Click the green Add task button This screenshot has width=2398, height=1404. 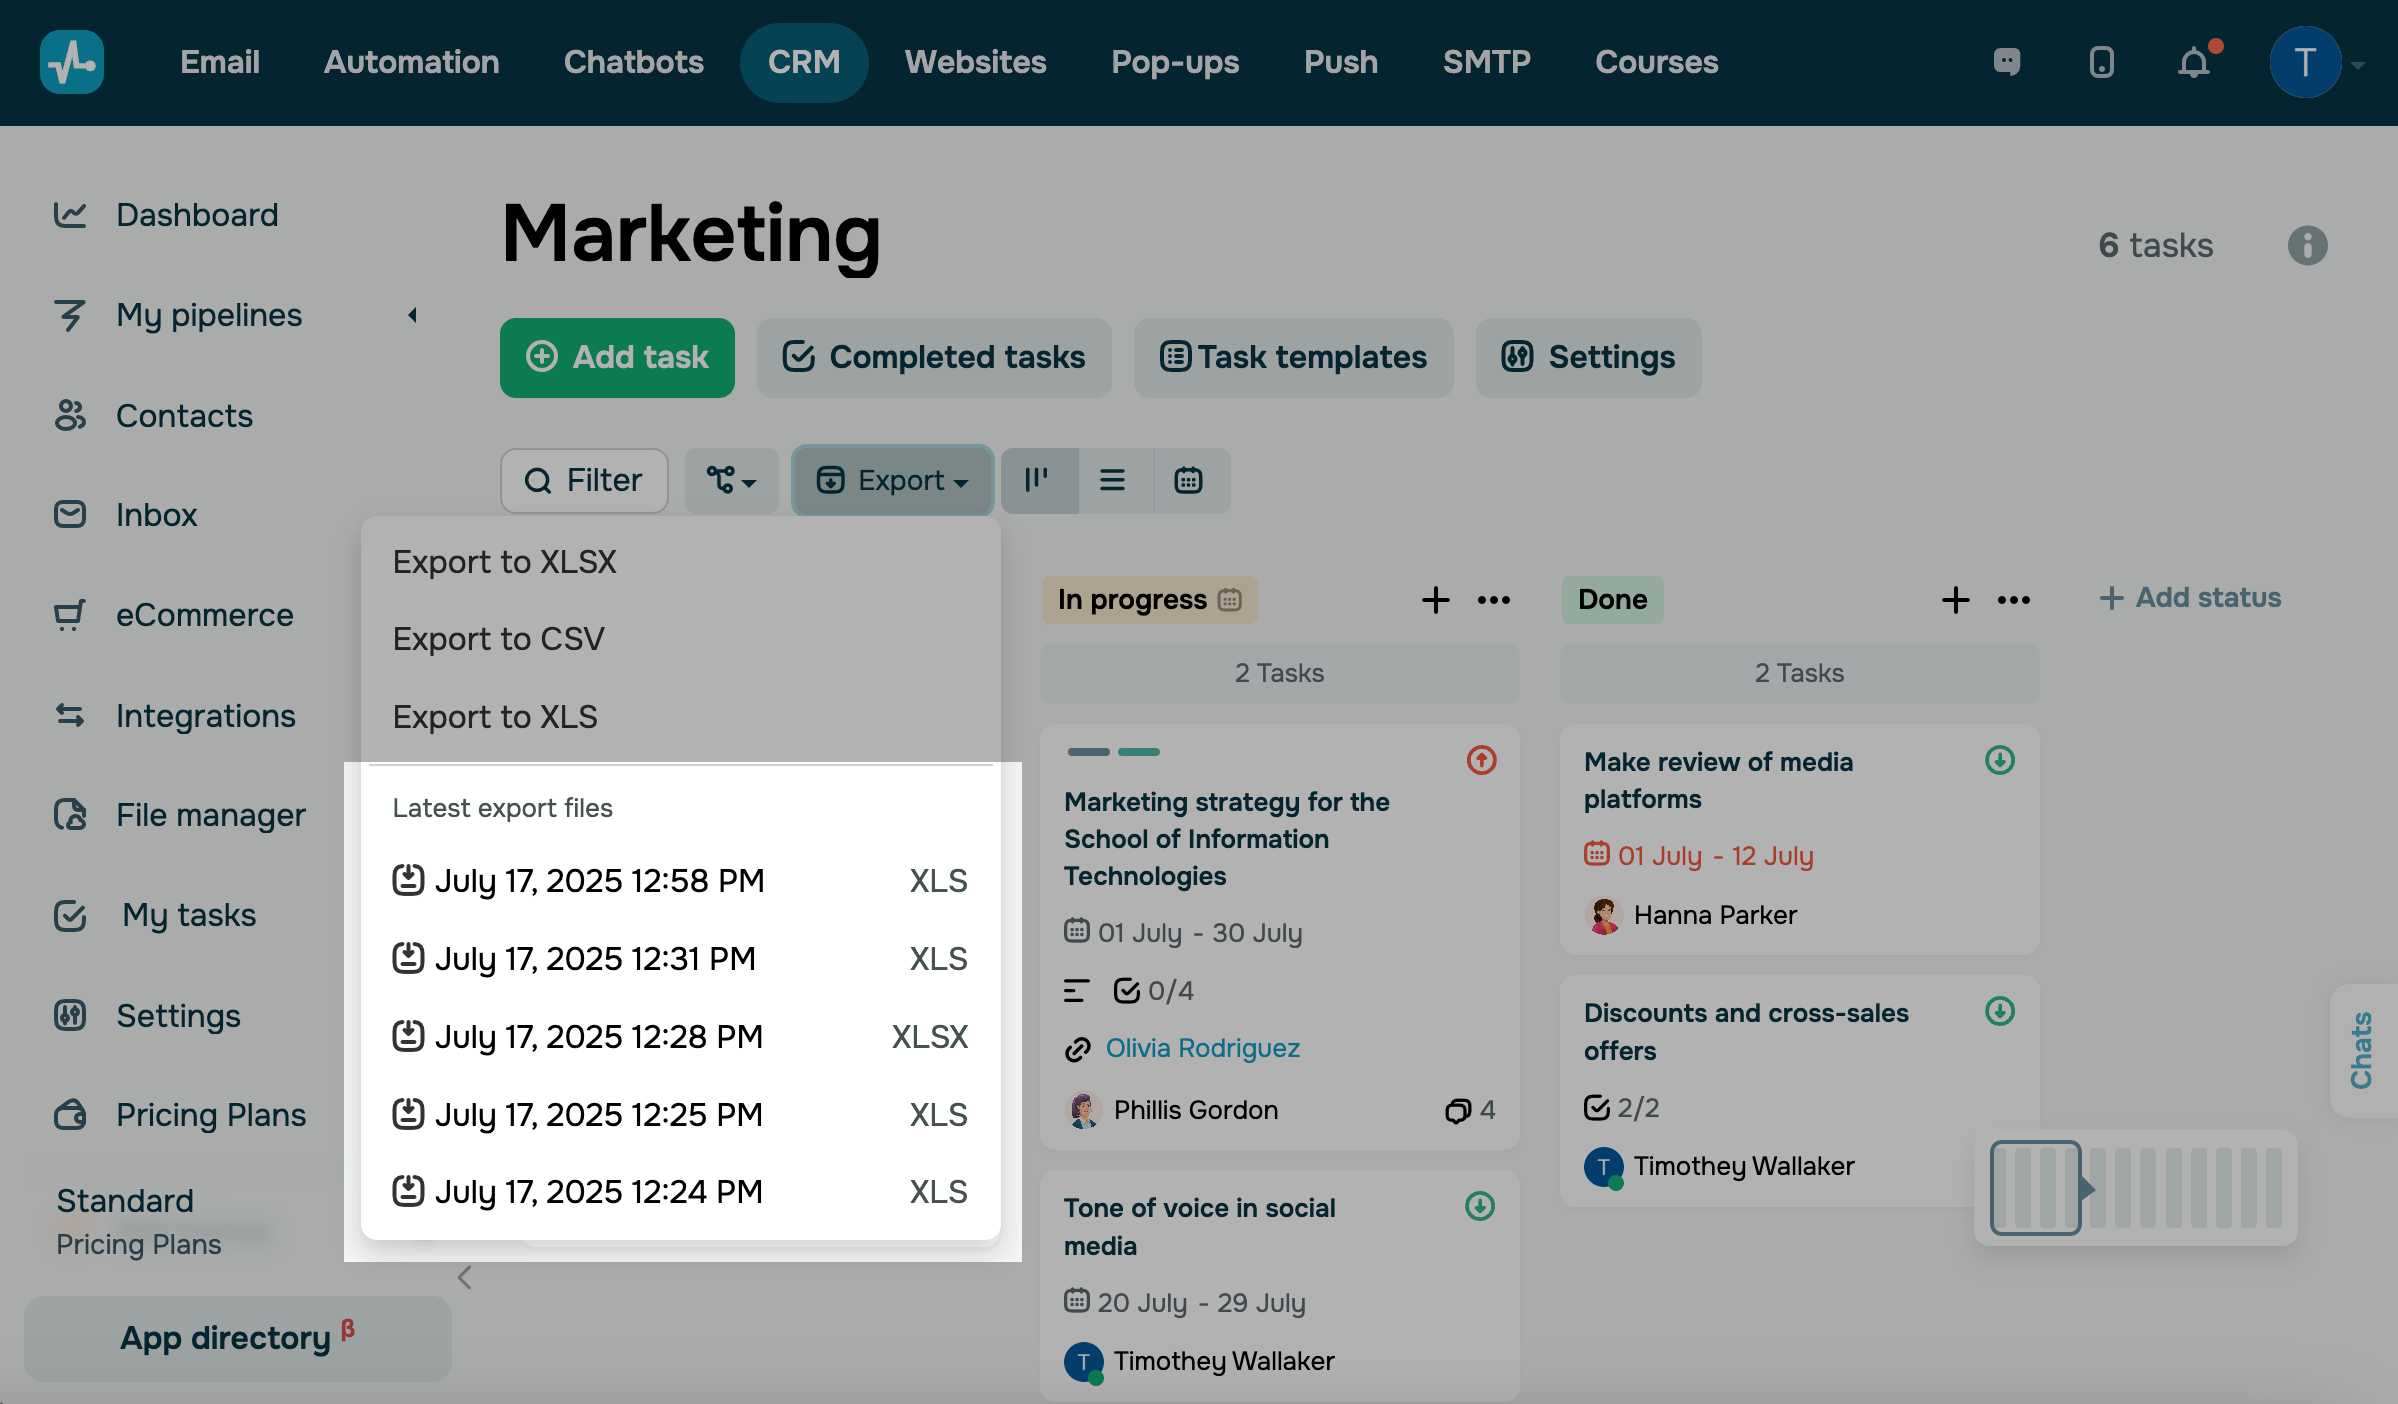coord(617,358)
